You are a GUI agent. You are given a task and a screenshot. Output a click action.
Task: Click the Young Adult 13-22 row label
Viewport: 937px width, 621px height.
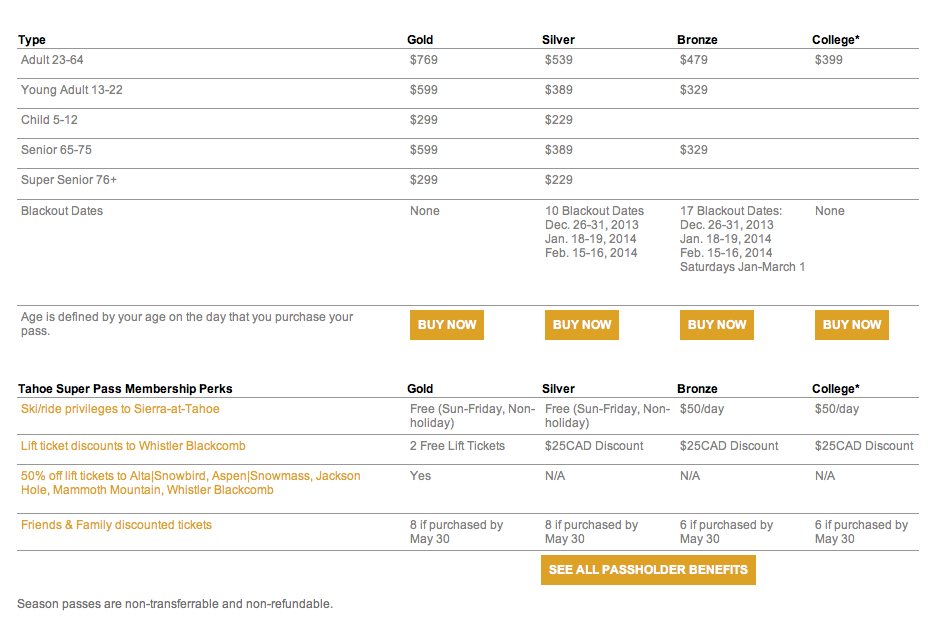[x=72, y=90]
